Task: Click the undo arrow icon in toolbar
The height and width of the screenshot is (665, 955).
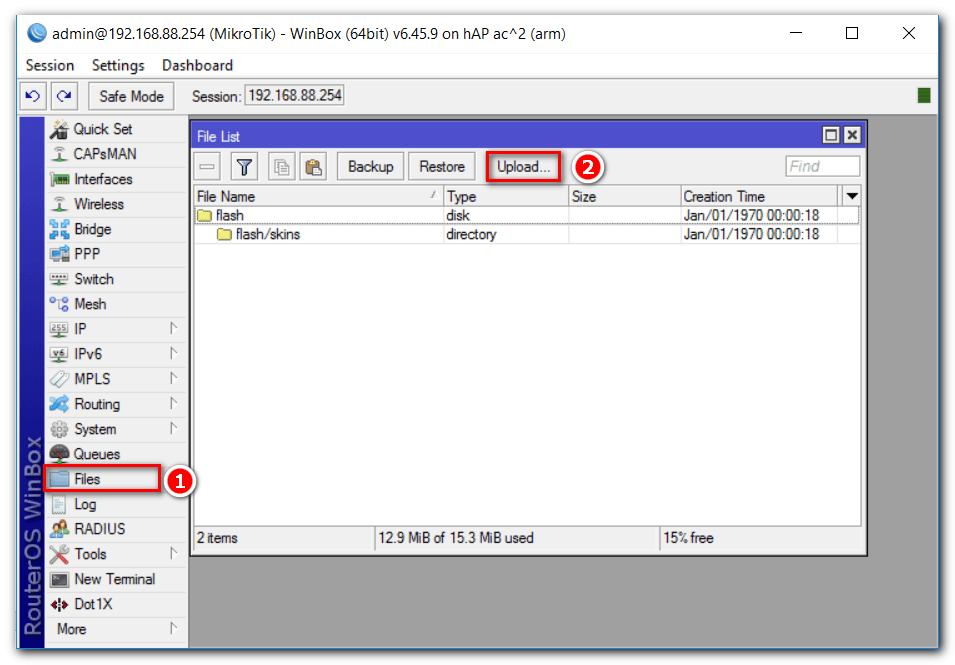Action: tap(33, 96)
